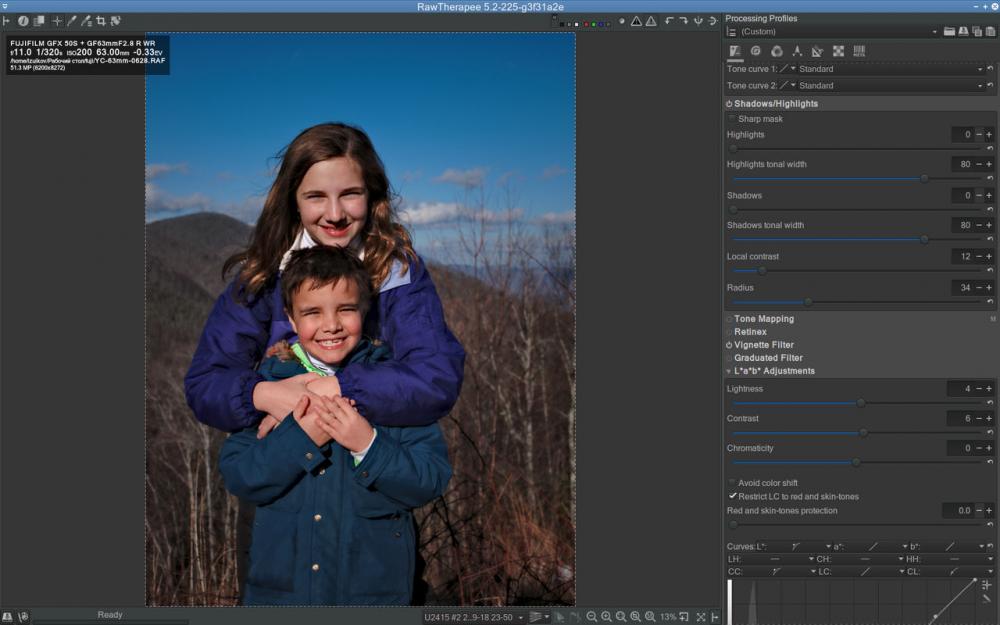Open Tone curve 2 Standard mode dropdown
This screenshot has width=1000, height=625.
coord(890,85)
